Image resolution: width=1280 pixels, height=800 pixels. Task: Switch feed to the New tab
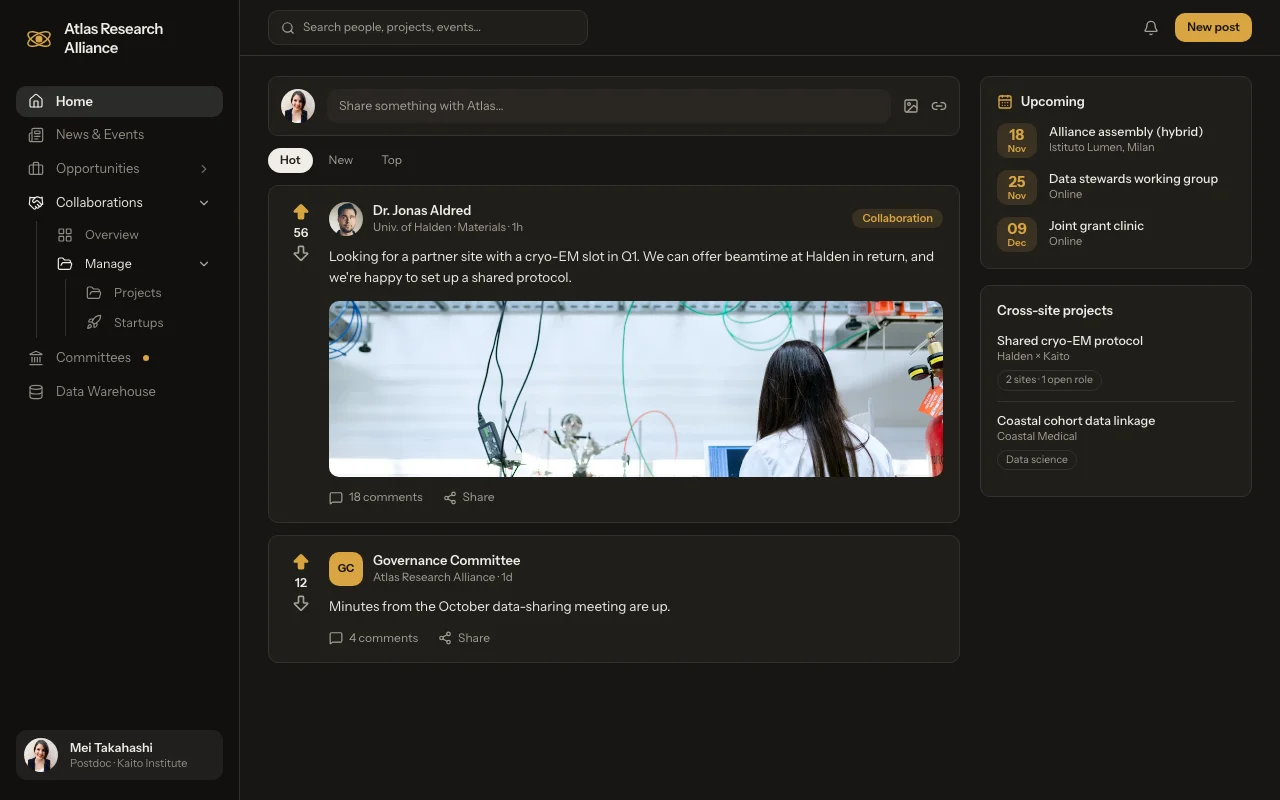pyautogui.click(x=341, y=160)
